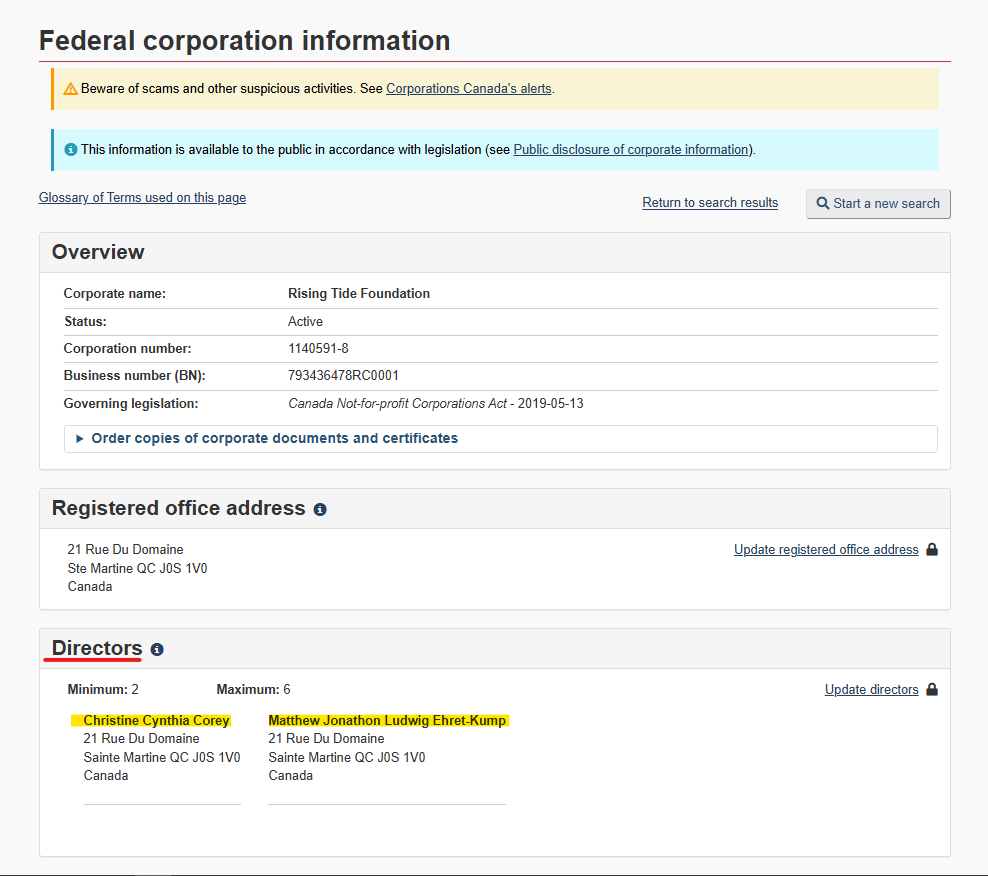Click the info icon next to Directors heading
This screenshot has height=876, width=988.
157,649
